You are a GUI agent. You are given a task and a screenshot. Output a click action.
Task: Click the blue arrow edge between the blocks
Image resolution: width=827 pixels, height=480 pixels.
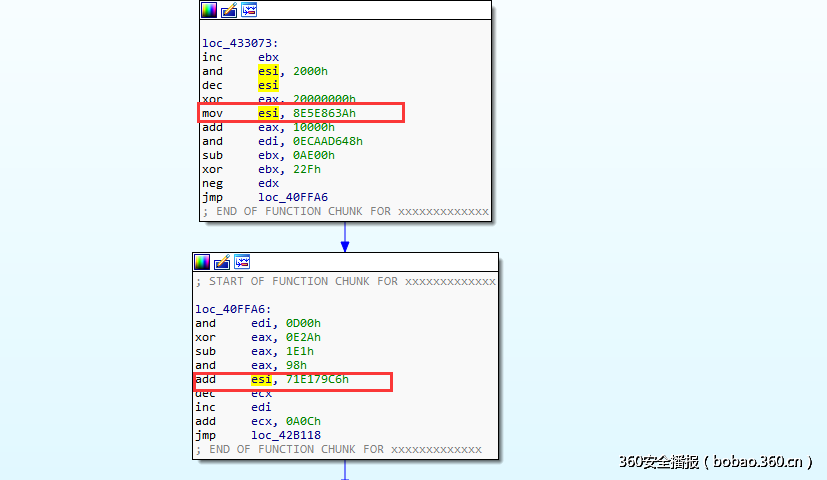[345, 237]
